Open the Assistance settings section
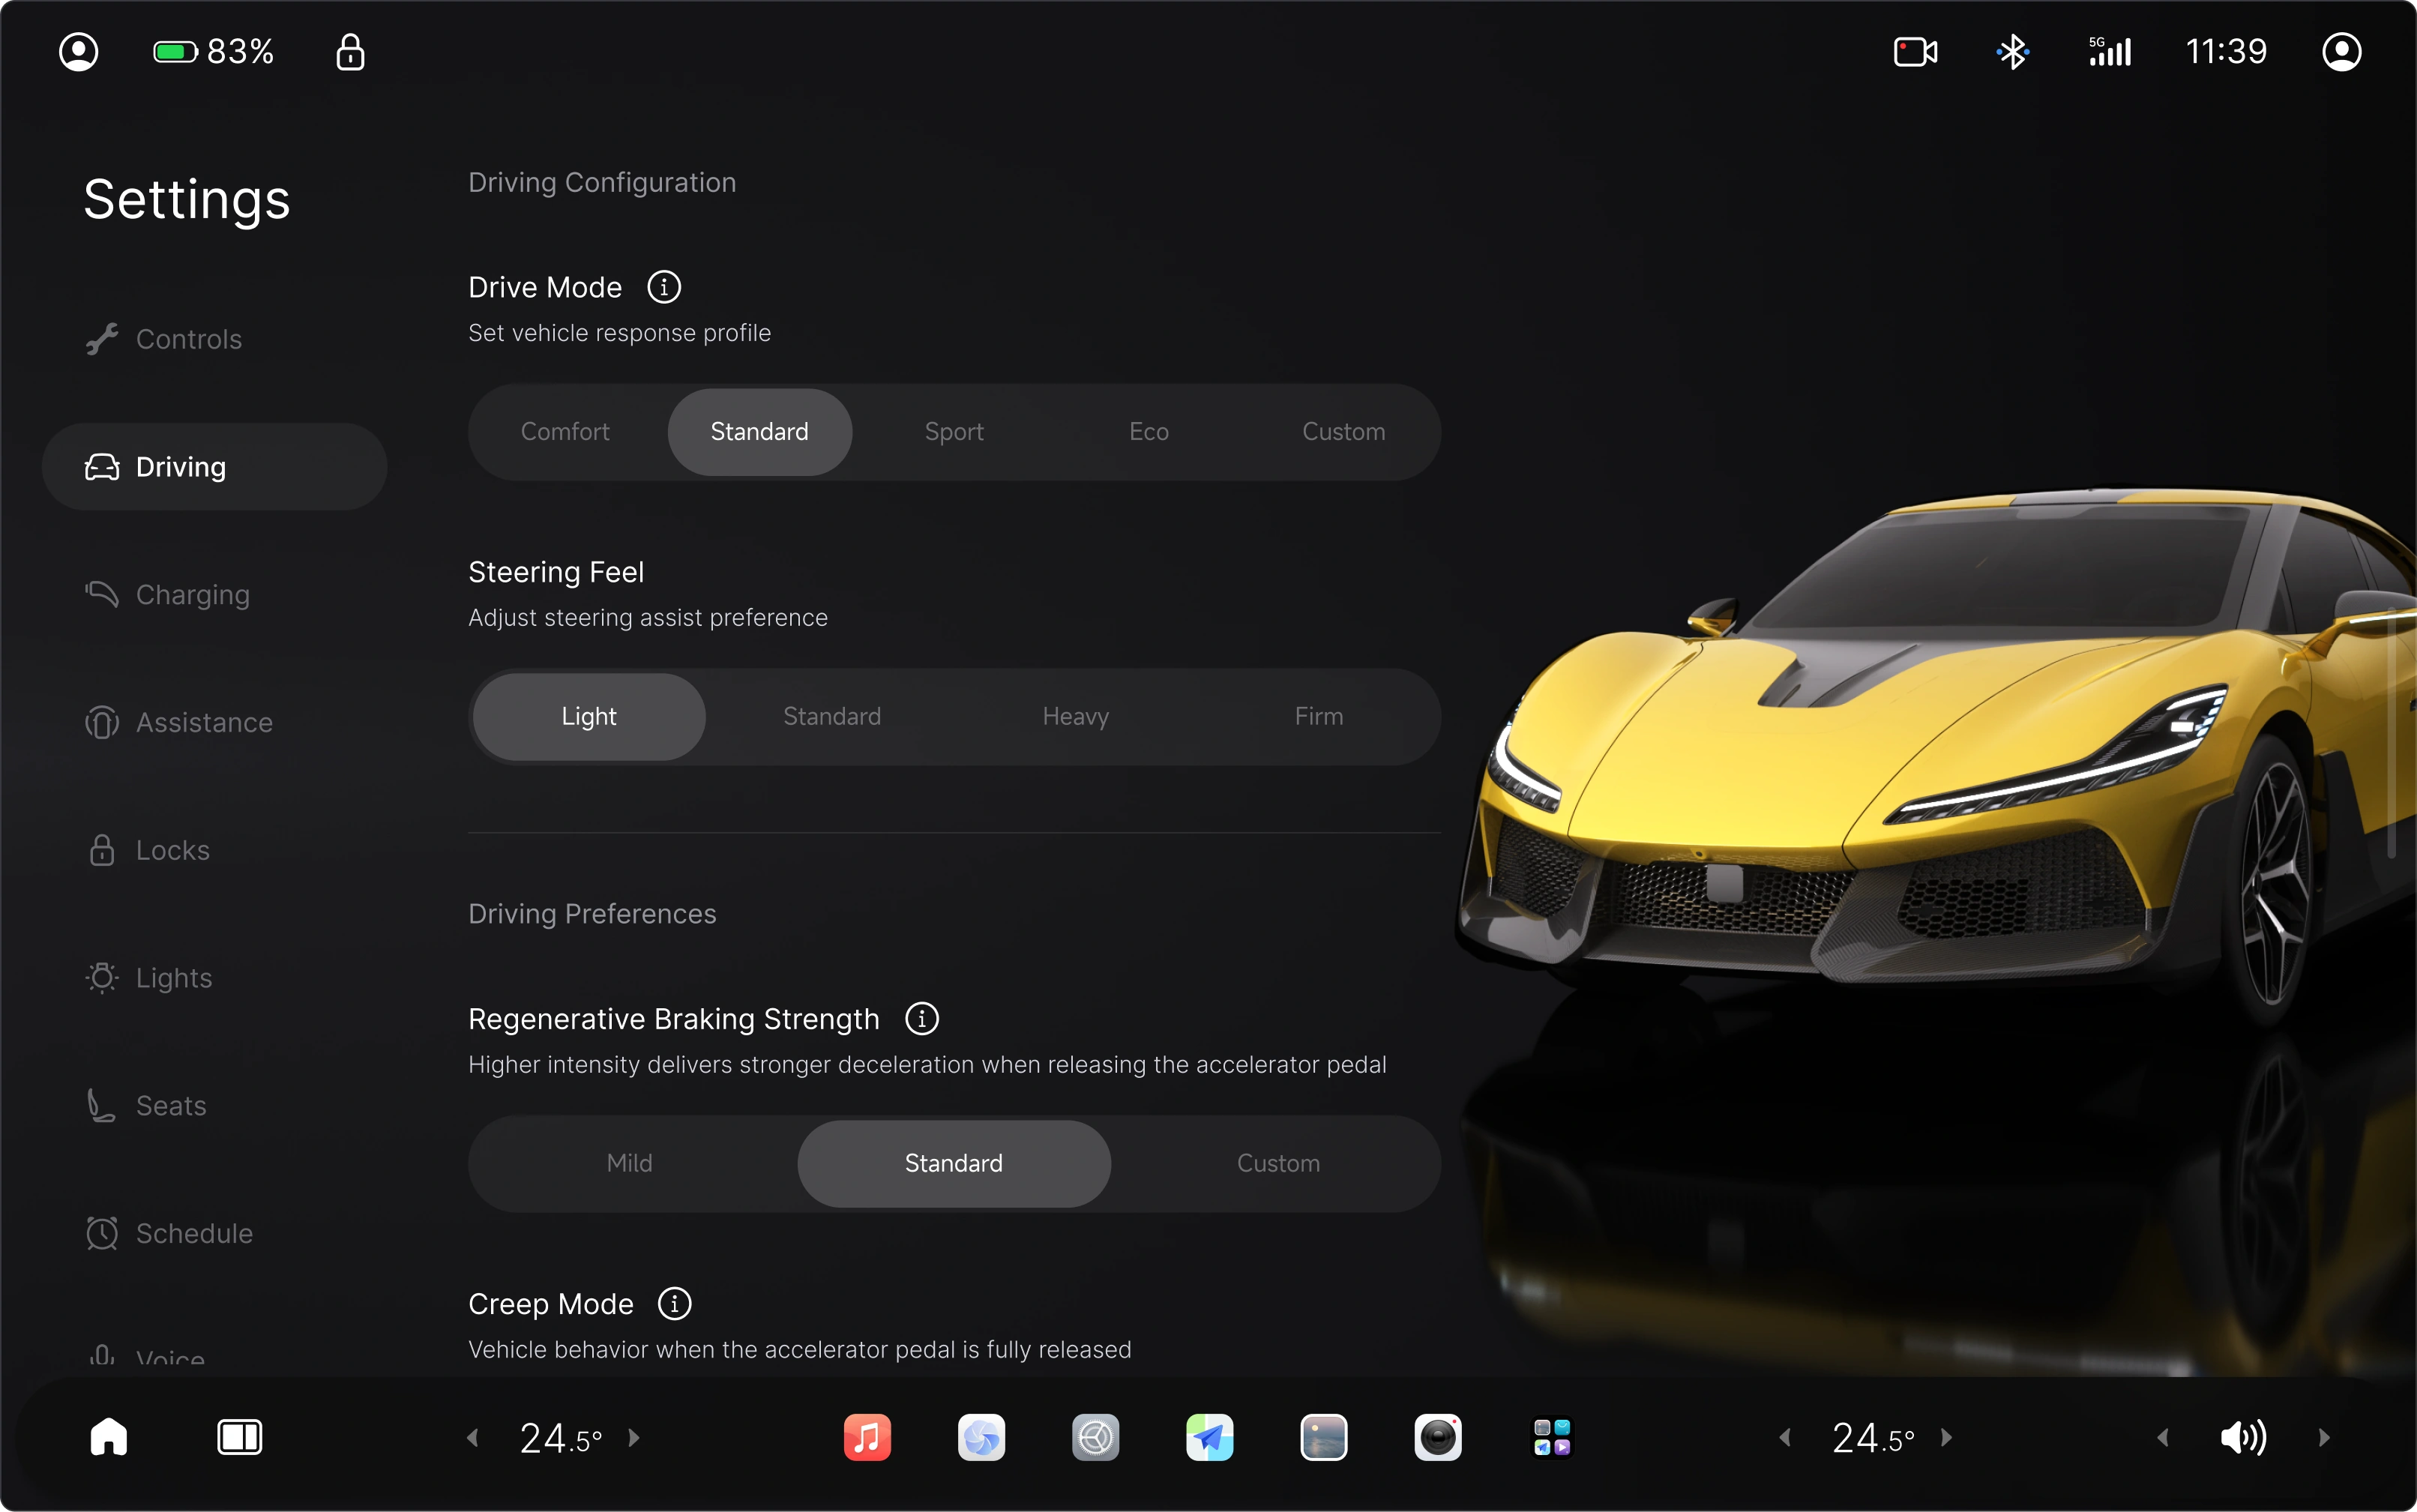 tap(214, 722)
